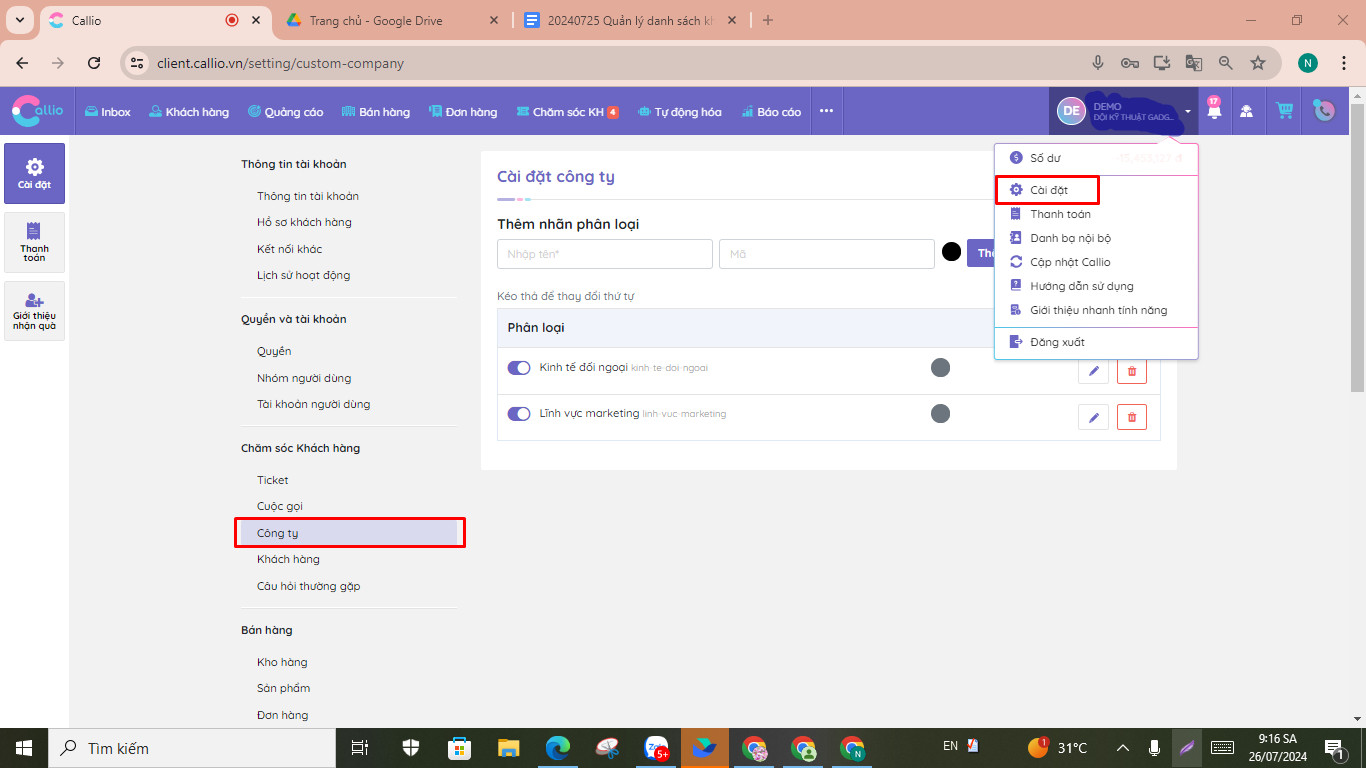The width and height of the screenshot is (1366, 768).
Task: Choose Cài đặt in account menu
Action: click(x=1048, y=190)
